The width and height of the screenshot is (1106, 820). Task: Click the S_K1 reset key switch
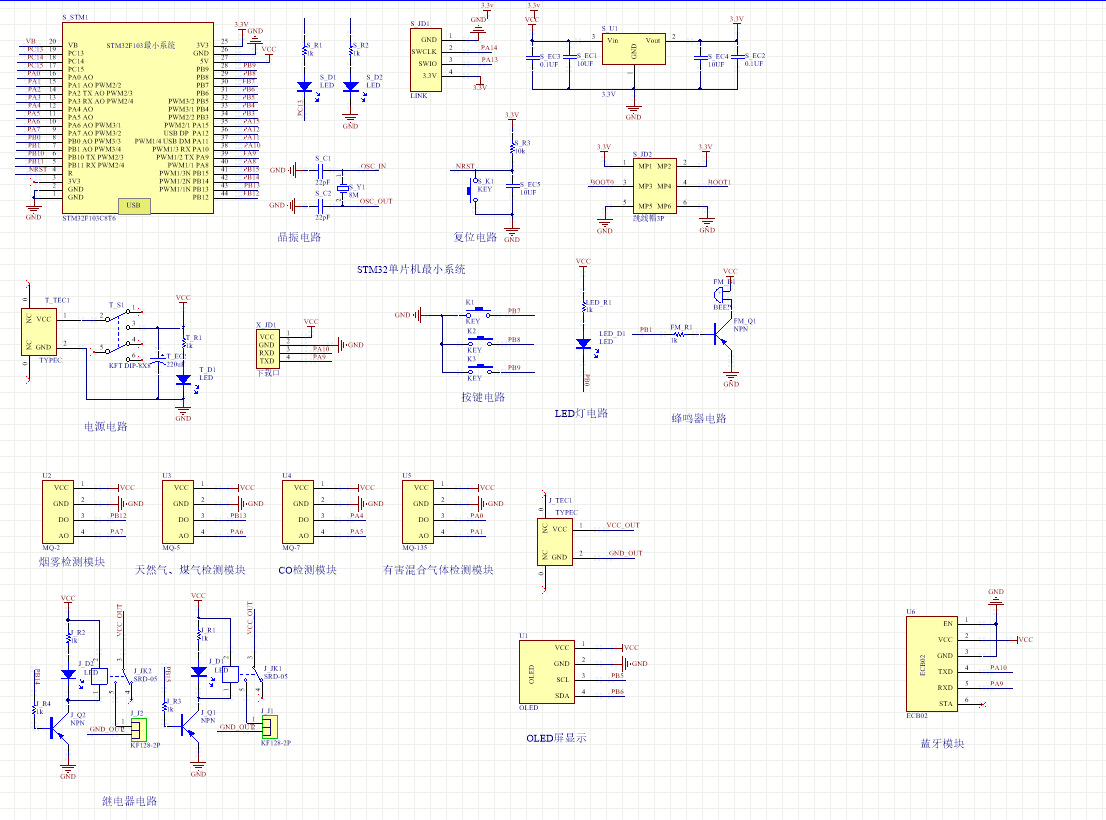tap(474, 188)
